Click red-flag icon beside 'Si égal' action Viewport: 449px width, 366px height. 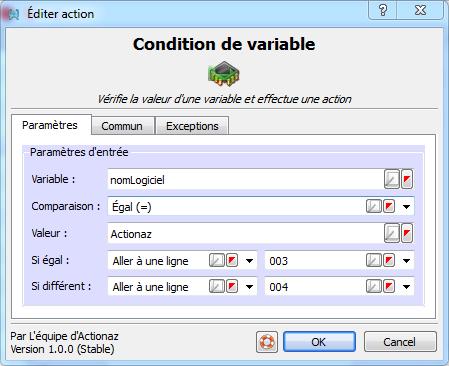232,260
